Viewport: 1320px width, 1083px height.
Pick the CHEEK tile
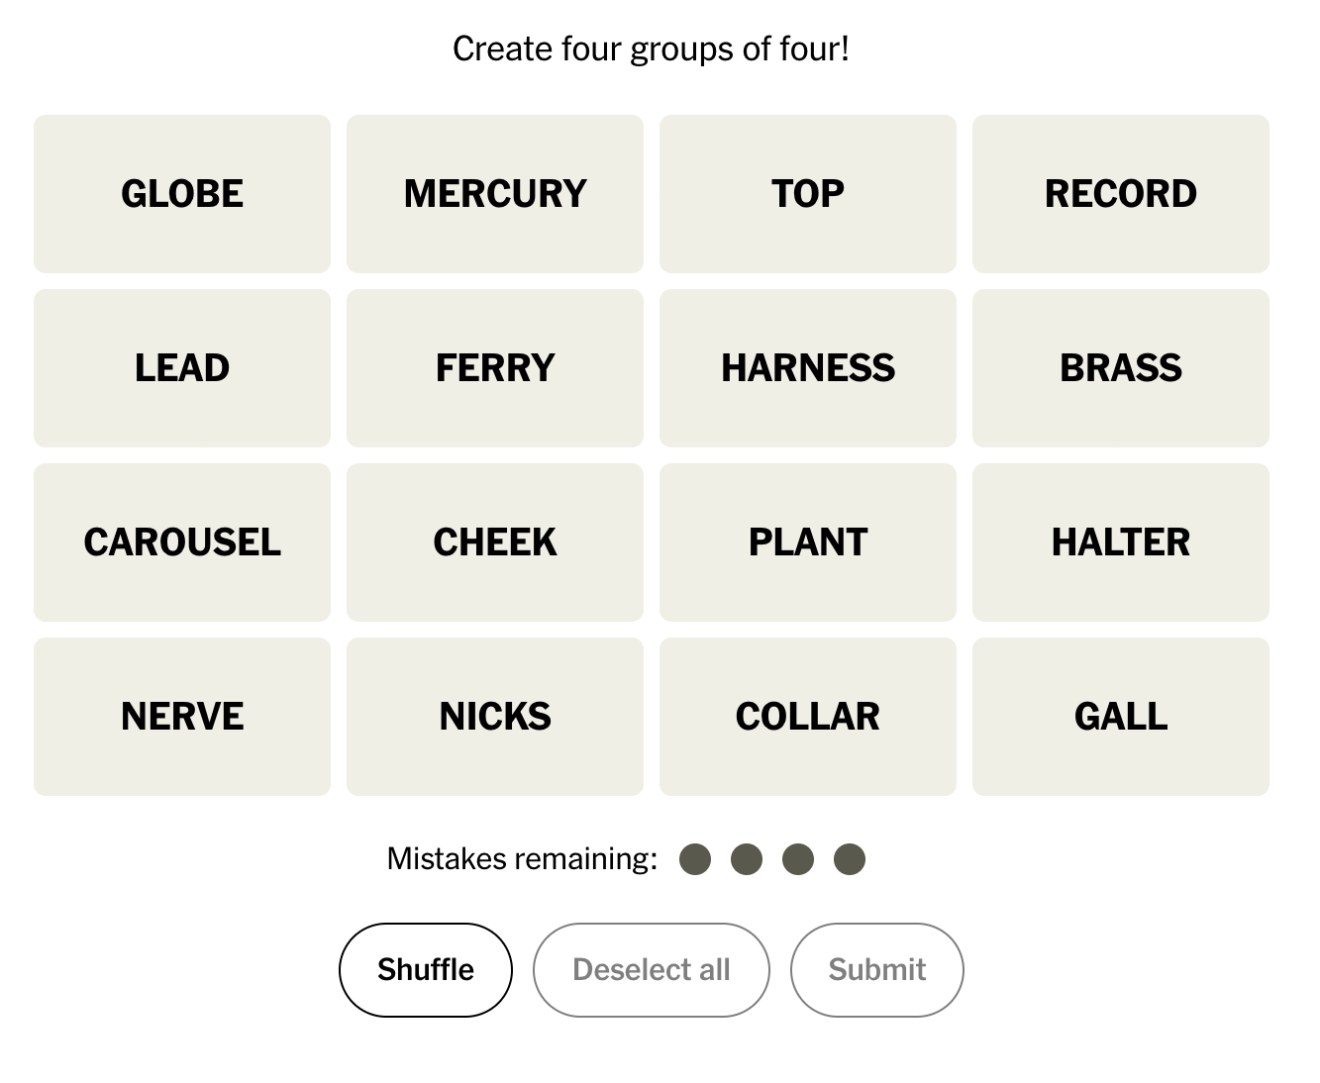click(x=495, y=542)
